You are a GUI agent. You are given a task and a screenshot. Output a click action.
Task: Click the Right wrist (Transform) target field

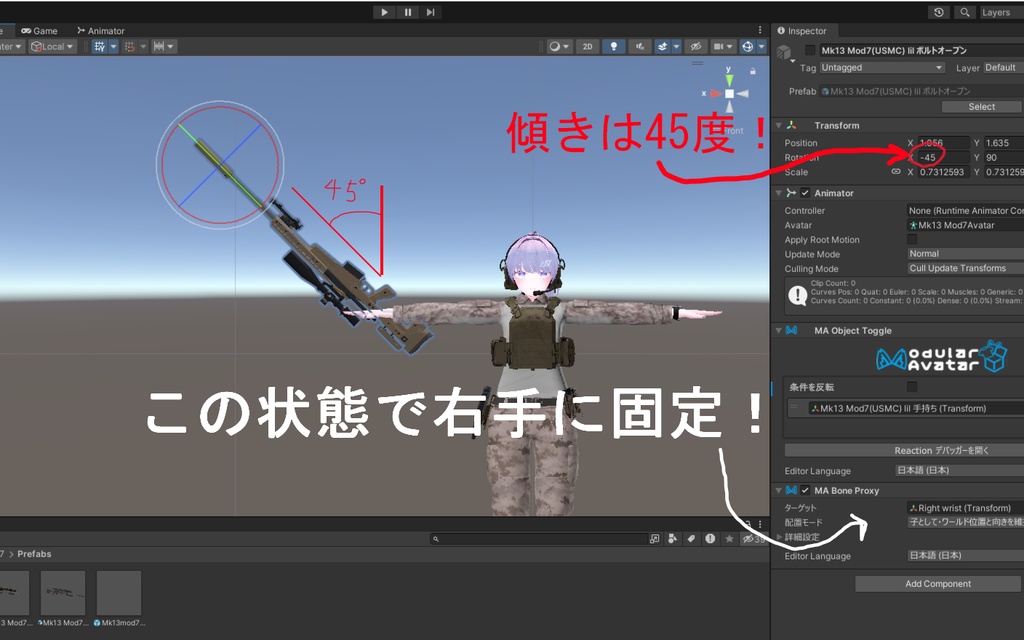pos(965,507)
